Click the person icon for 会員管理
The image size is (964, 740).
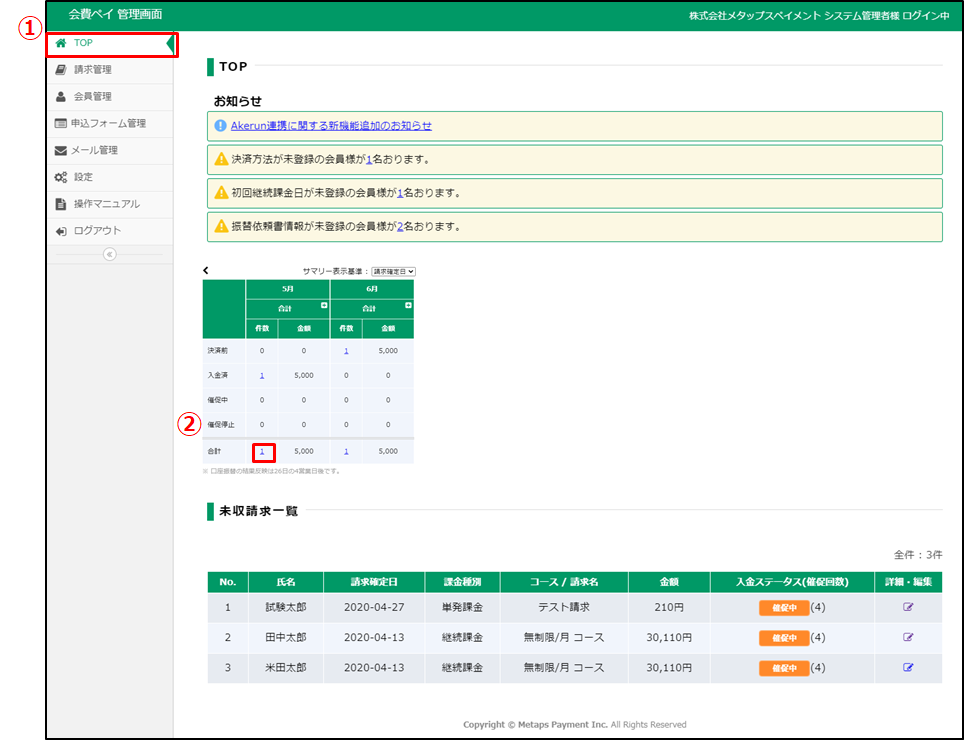[60, 96]
